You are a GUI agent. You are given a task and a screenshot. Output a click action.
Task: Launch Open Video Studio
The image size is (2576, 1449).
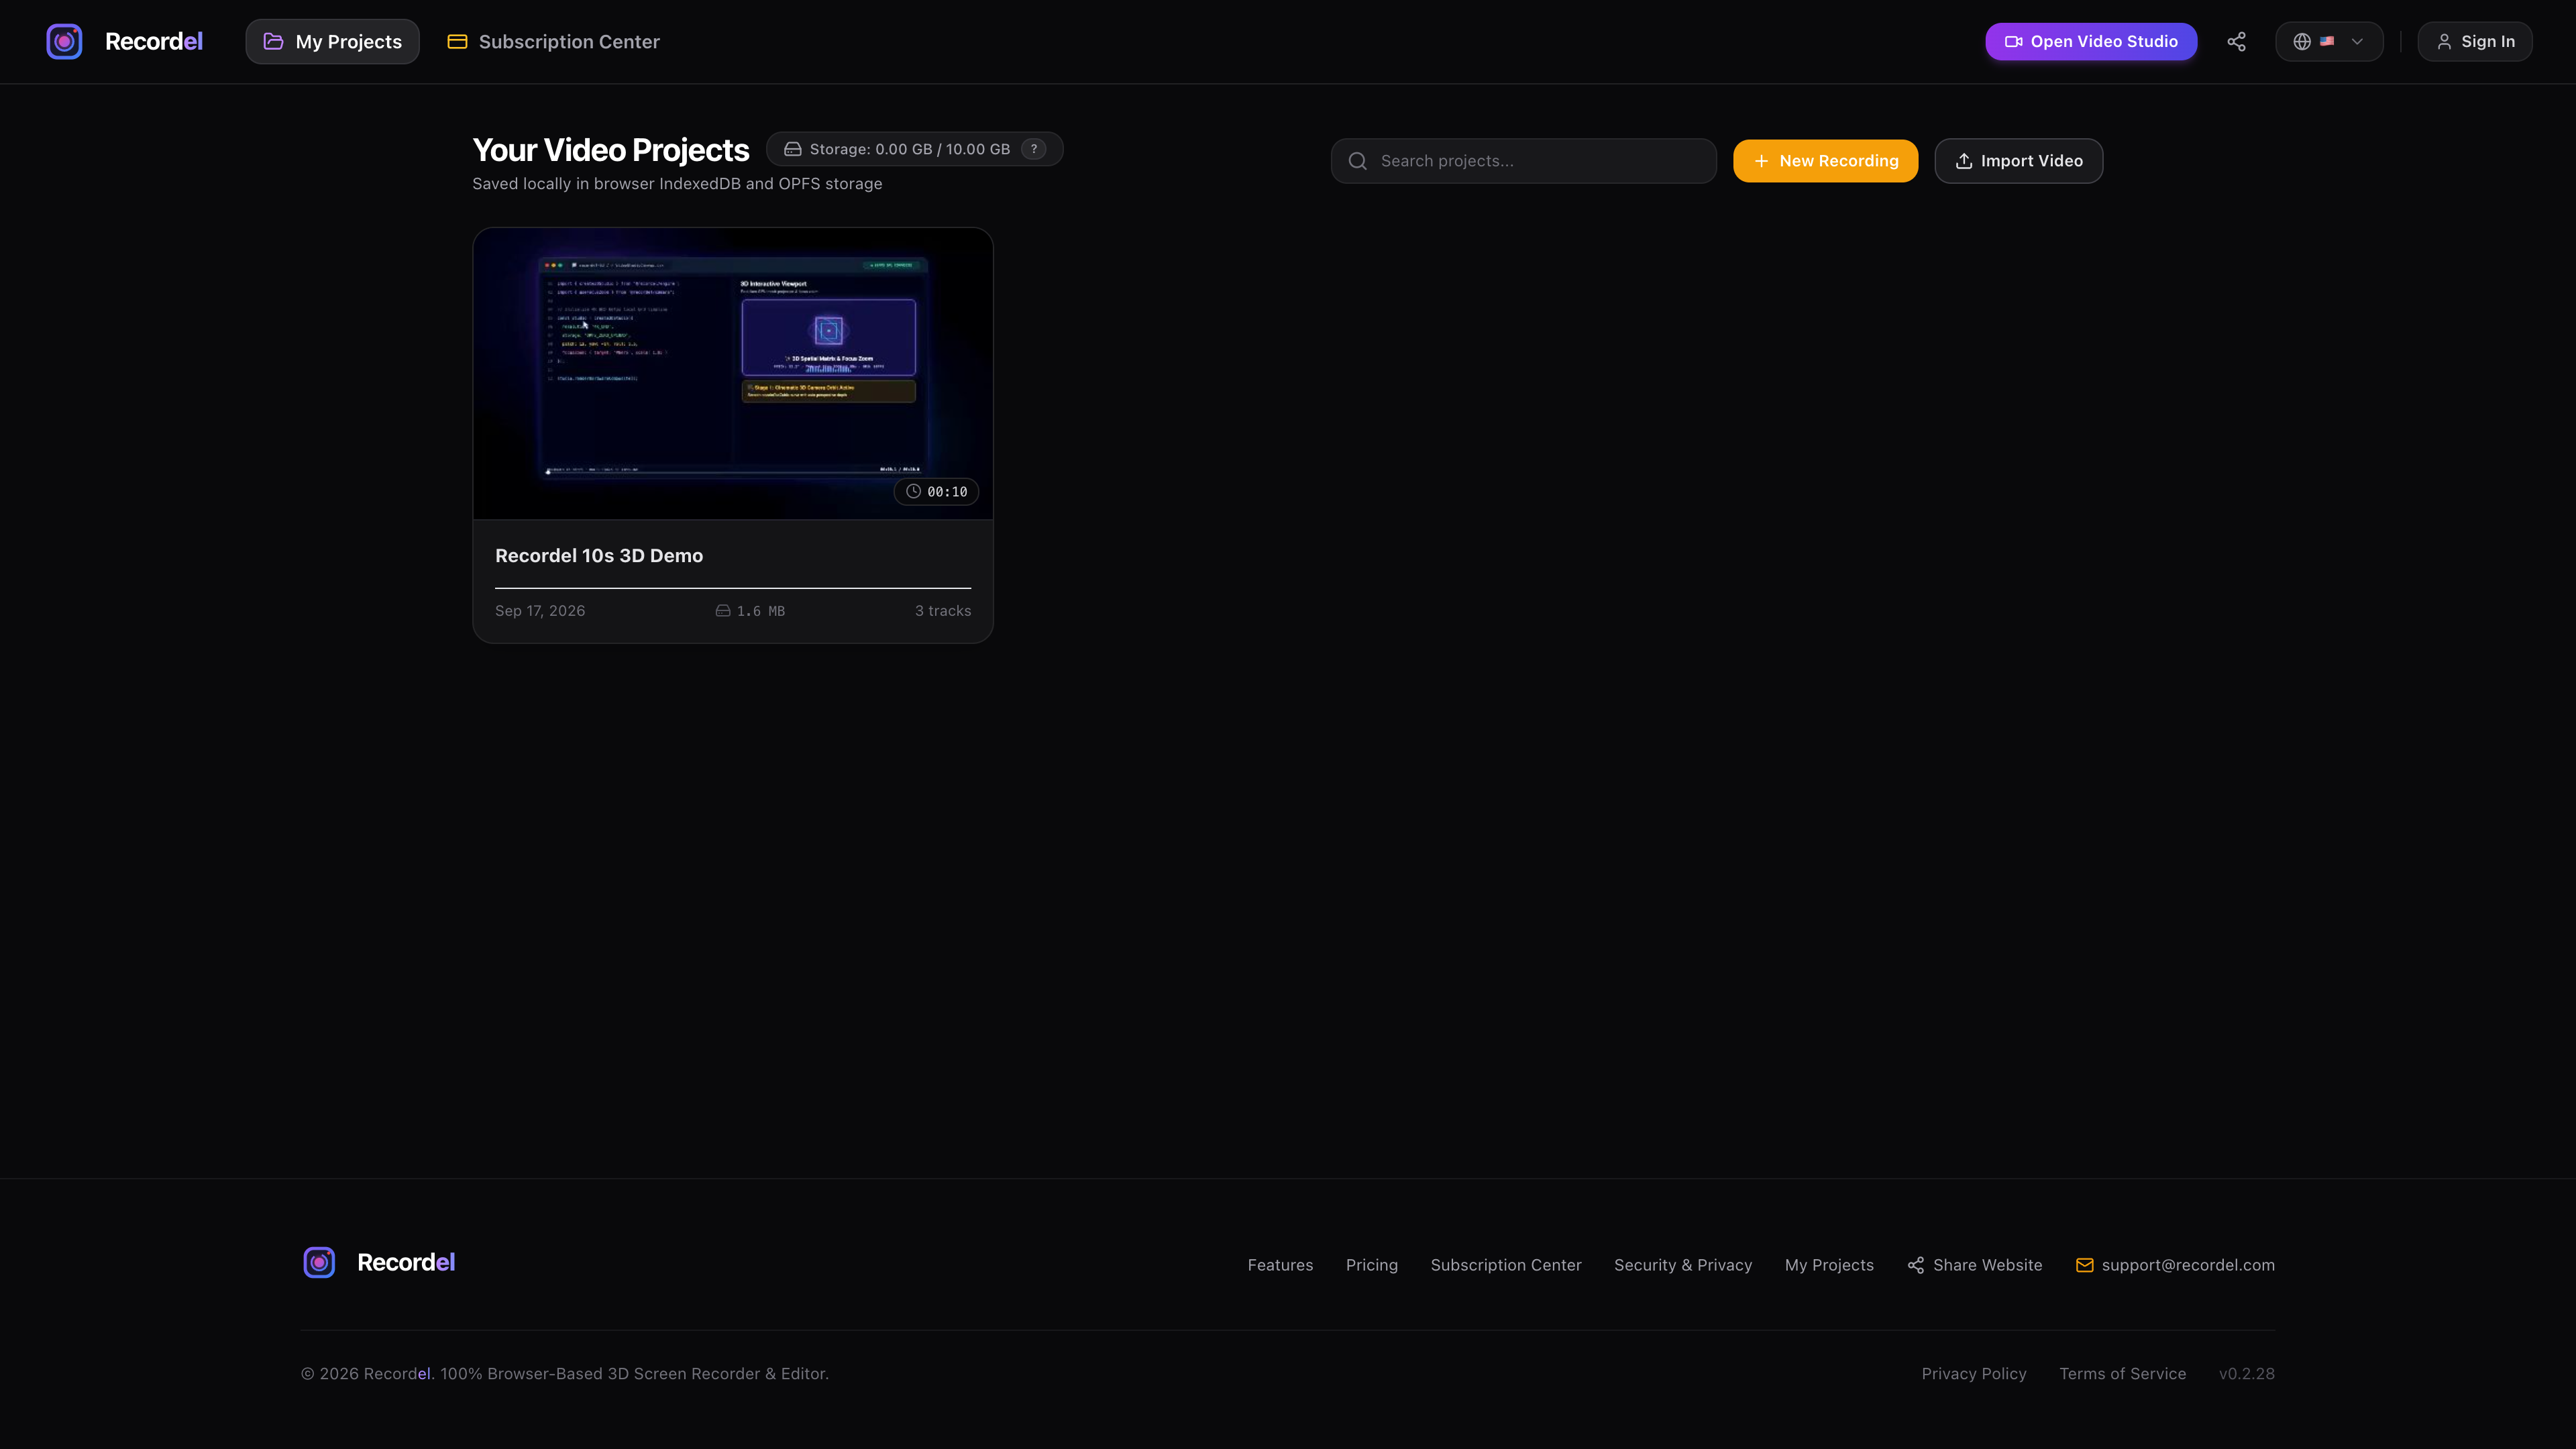[x=2091, y=41]
